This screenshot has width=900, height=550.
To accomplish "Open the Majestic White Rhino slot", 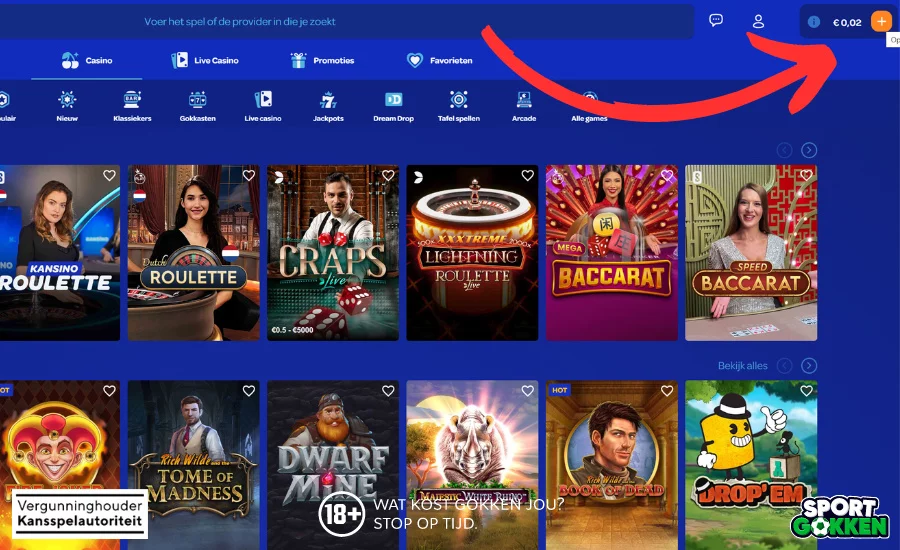I will (x=472, y=465).
